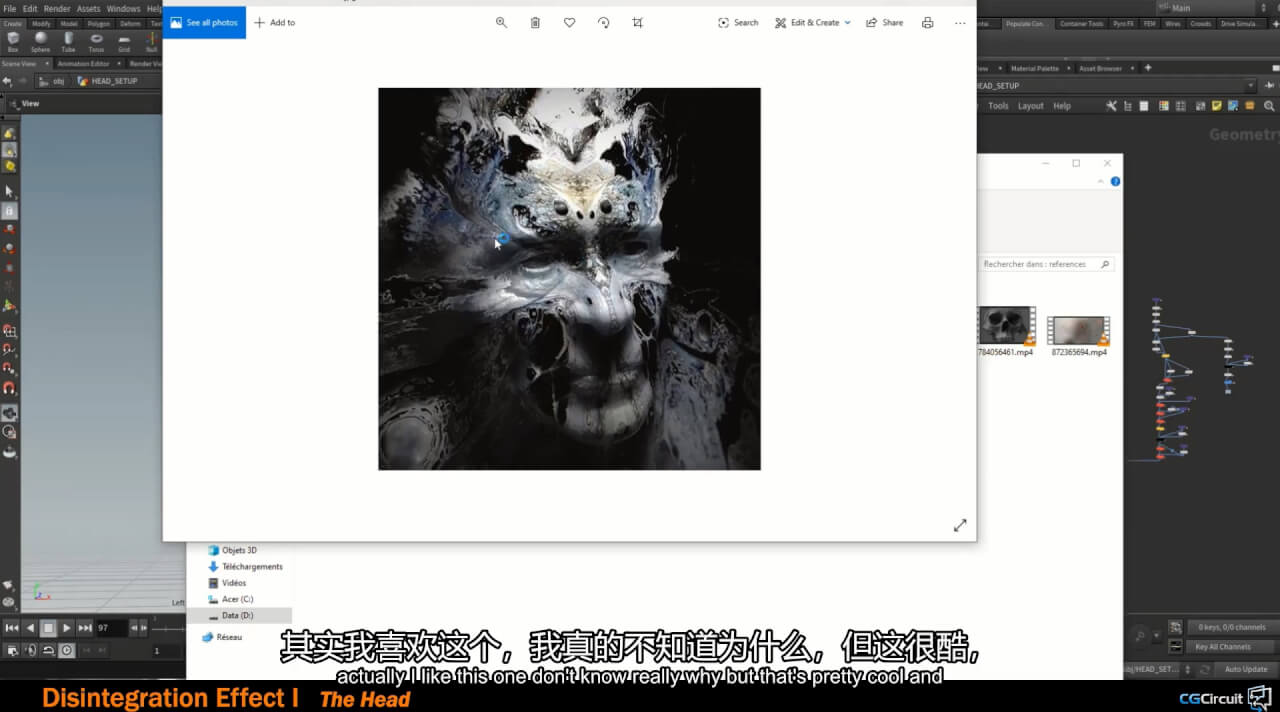Jump to first frame in playbar
Screen dimensions: 1280x712
click(x=12, y=628)
